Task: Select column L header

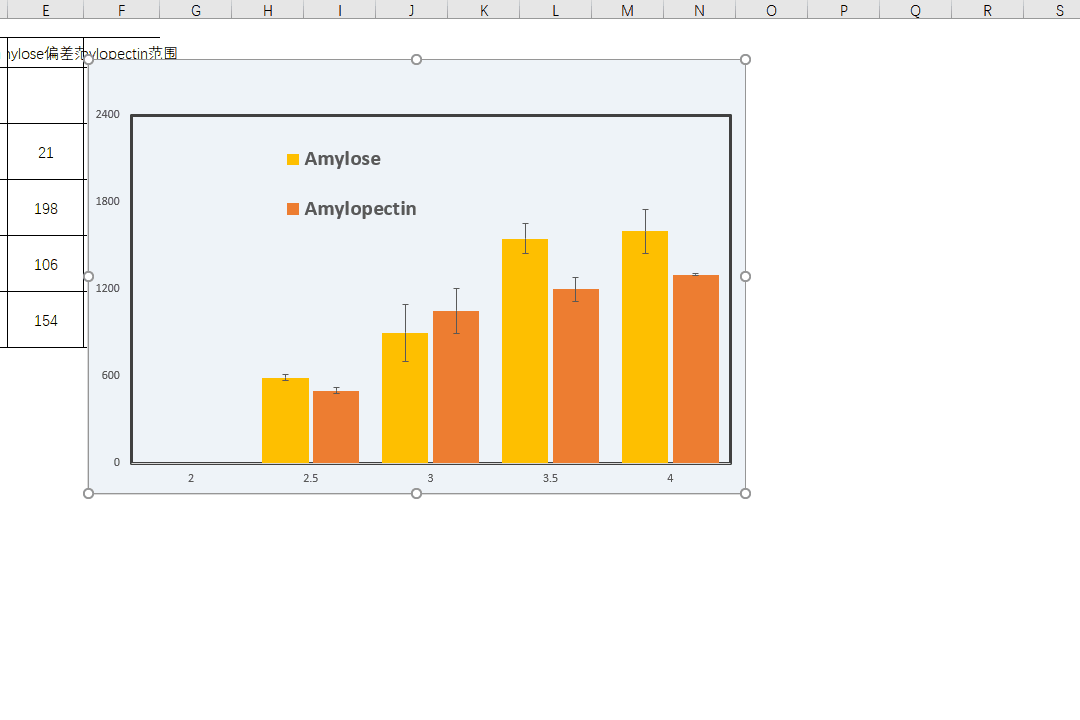Action: [x=555, y=10]
